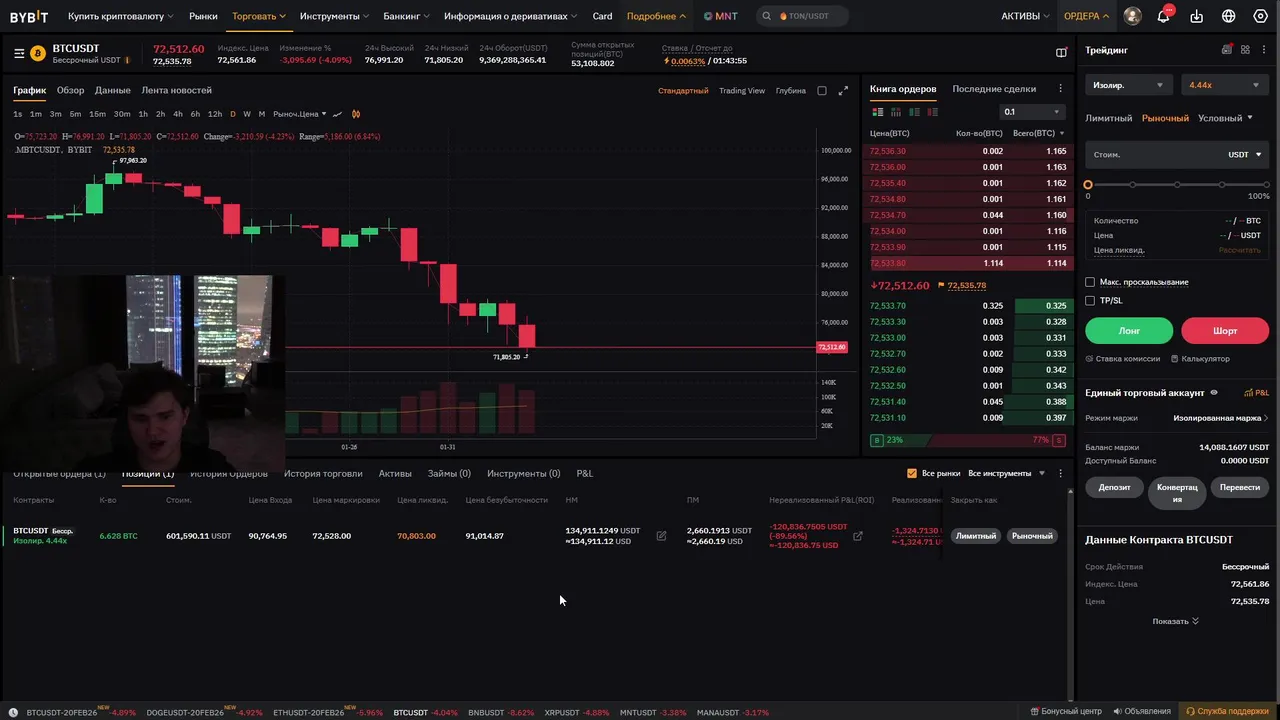Toggle the eye icon near Единый торговый аккаунт
Screen dimensions: 1280x720
pos(1214,393)
